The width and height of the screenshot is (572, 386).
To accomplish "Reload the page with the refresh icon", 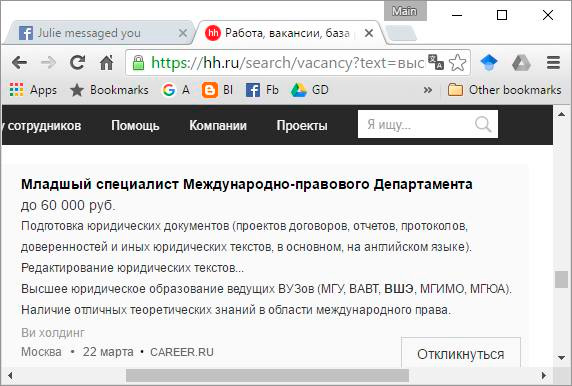I will 77,63.
